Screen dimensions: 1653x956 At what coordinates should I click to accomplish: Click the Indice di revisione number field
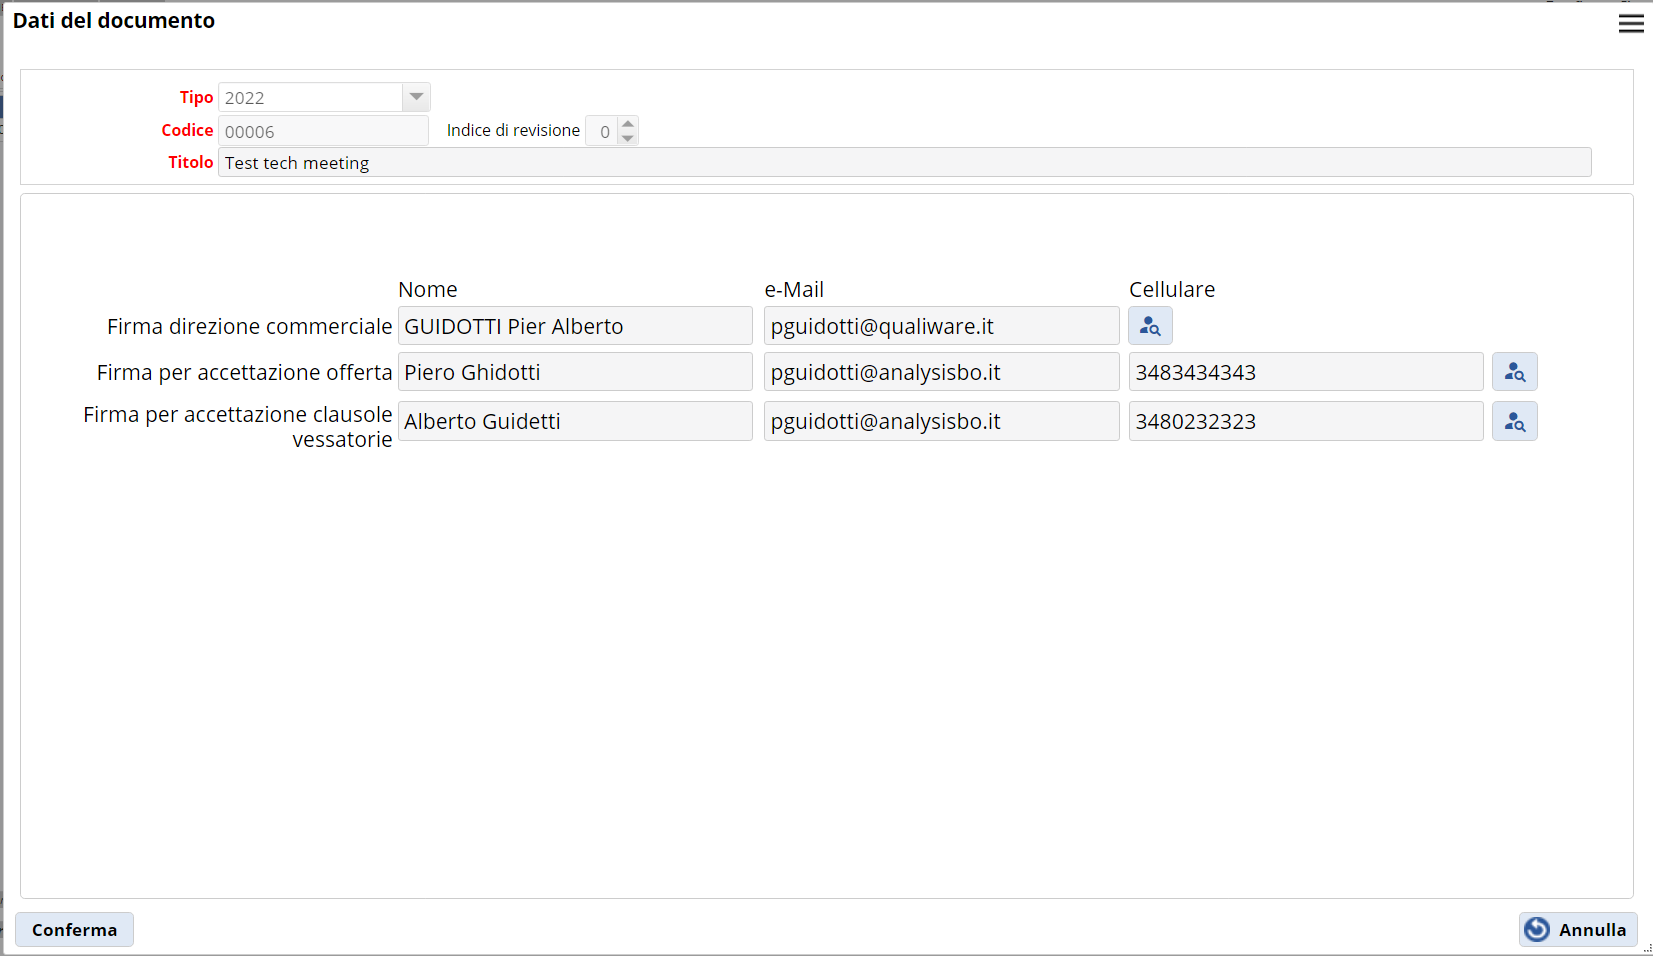[602, 131]
